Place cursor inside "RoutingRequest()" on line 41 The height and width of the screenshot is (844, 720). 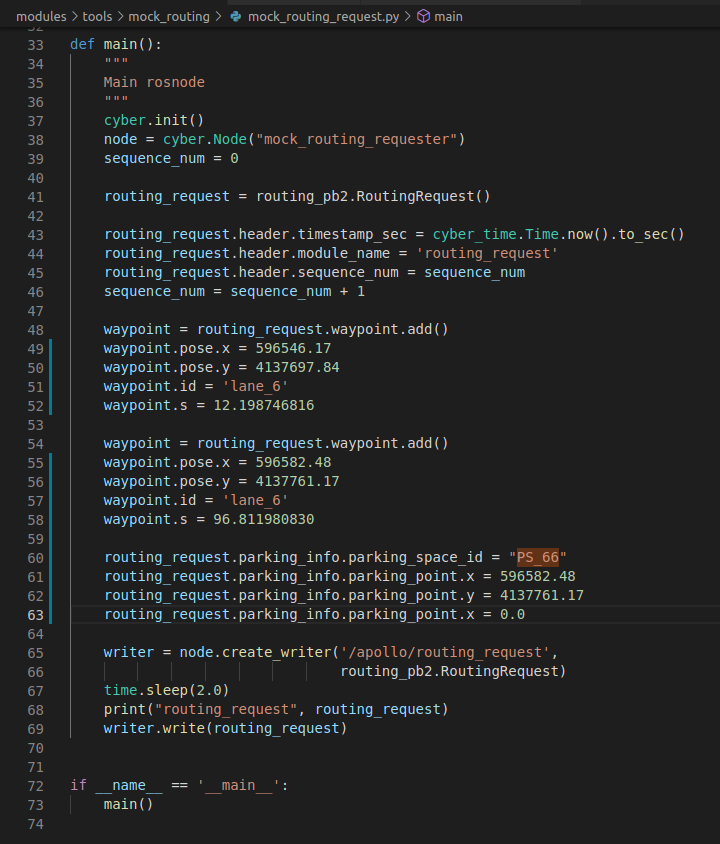[420, 196]
